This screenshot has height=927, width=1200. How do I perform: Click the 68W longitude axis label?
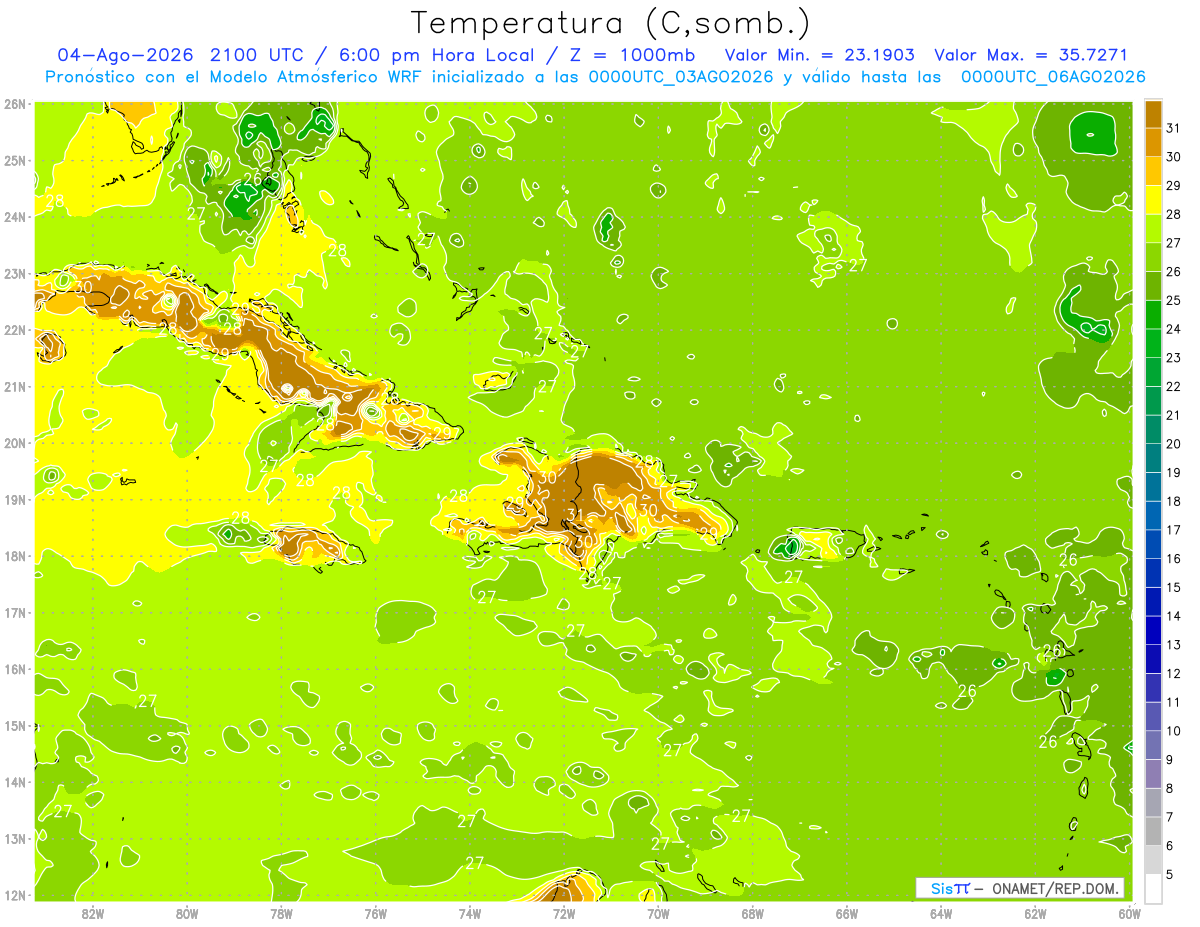click(x=752, y=913)
